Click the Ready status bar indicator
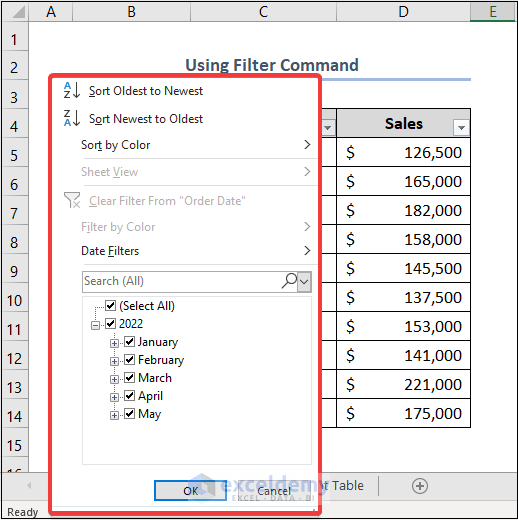518x520 pixels. (22, 512)
